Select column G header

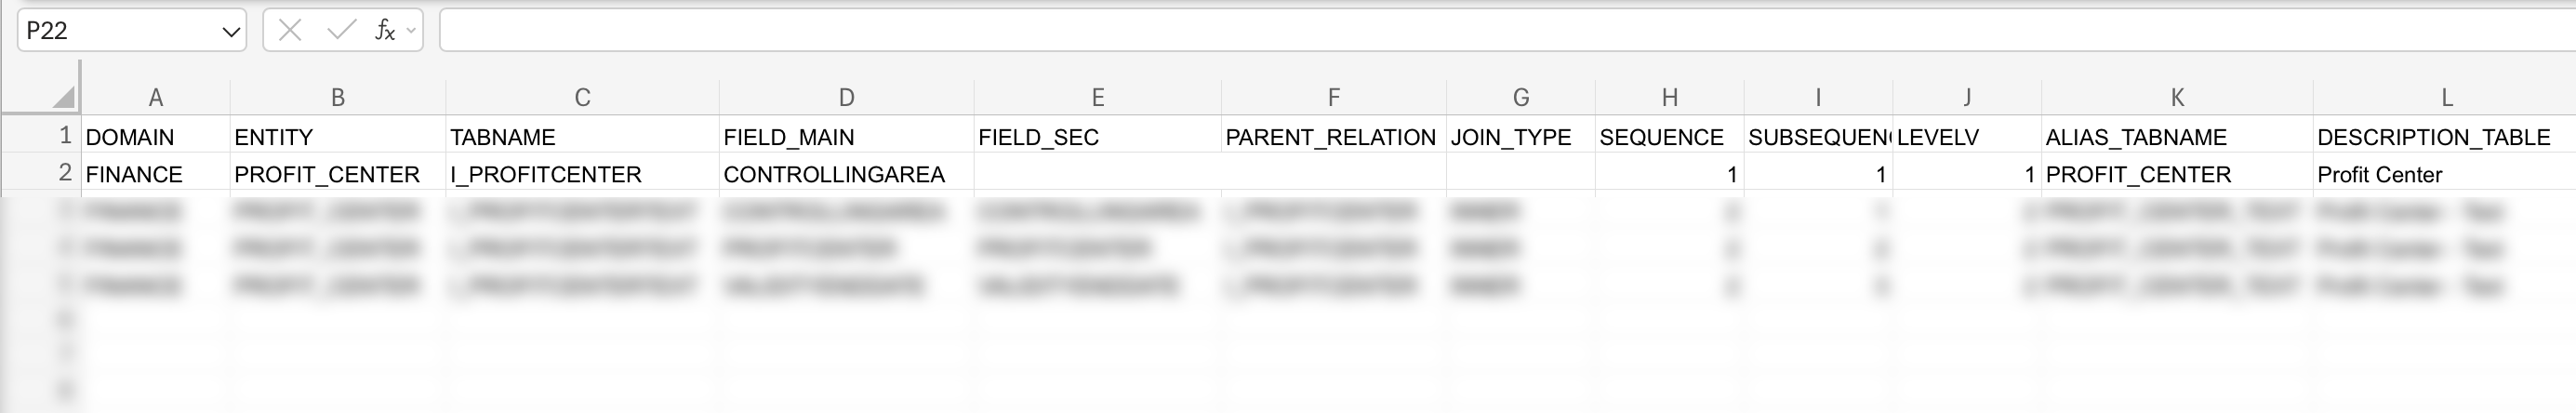(1520, 98)
